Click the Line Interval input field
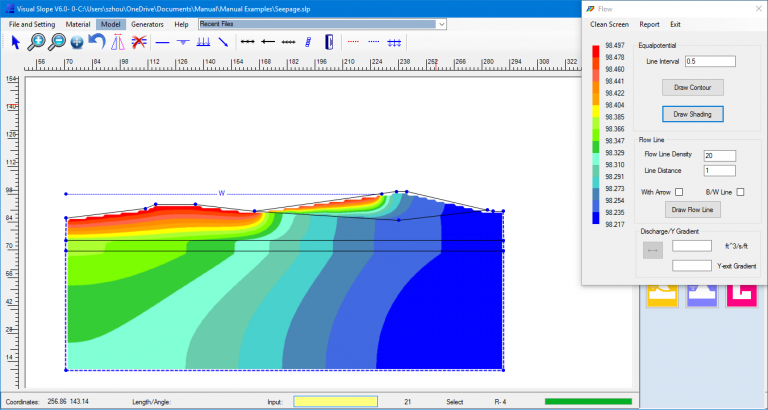Viewport: 768px width, 410px height. click(x=709, y=62)
